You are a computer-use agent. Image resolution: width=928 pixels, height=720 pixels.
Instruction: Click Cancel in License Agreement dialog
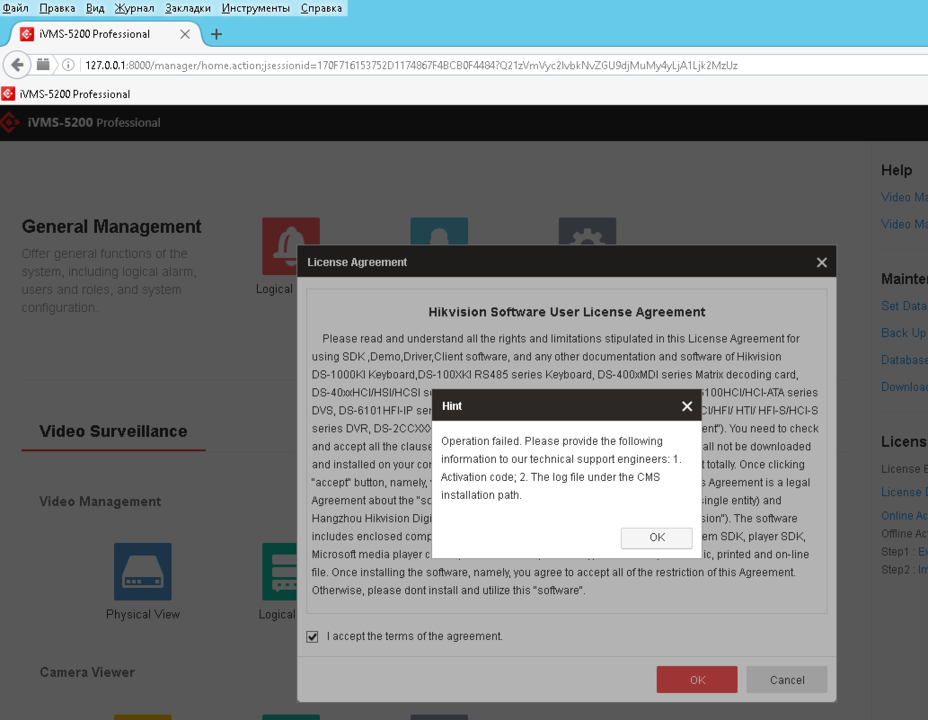(x=787, y=680)
